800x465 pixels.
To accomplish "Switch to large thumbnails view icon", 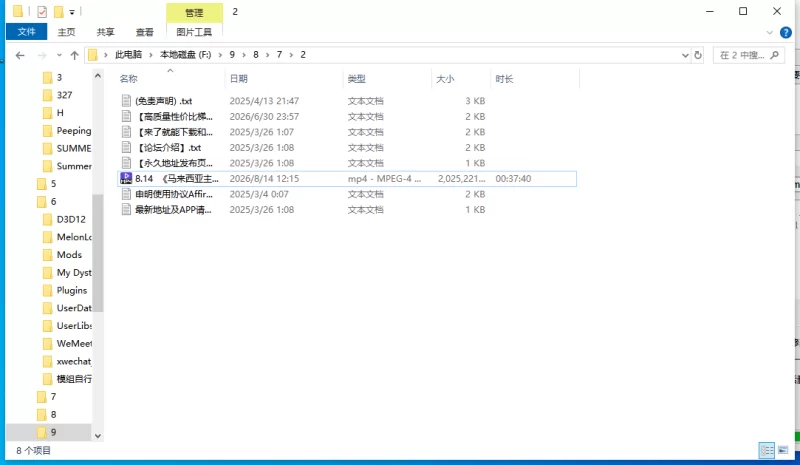I will pyautogui.click(x=783, y=450).
